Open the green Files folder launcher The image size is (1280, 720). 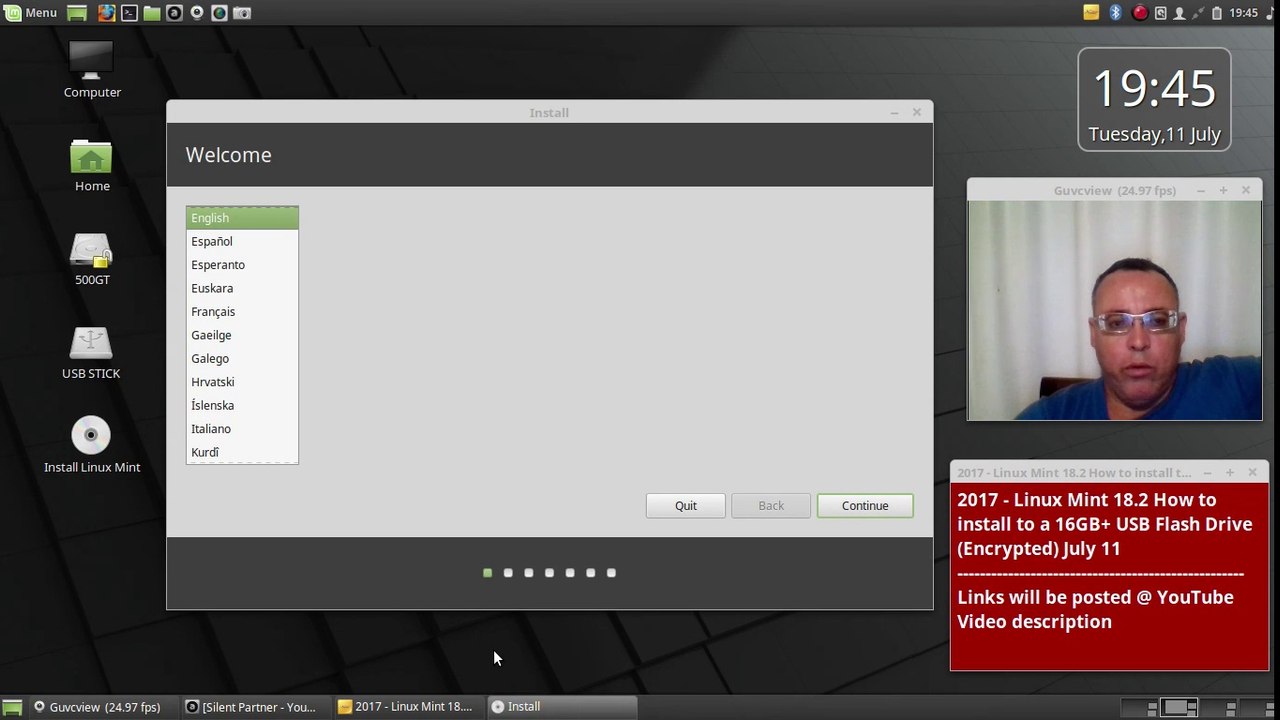pos(152,13)
